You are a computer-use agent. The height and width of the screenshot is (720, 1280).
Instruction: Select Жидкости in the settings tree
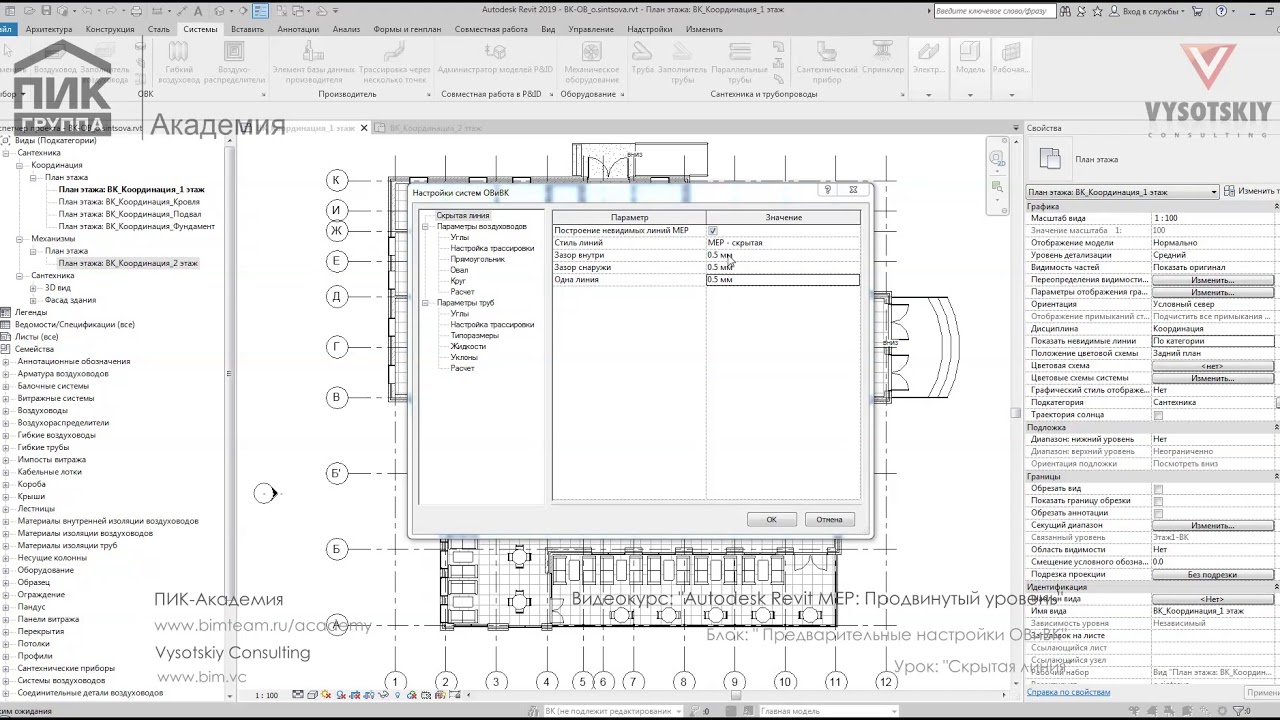pos(468,346)
